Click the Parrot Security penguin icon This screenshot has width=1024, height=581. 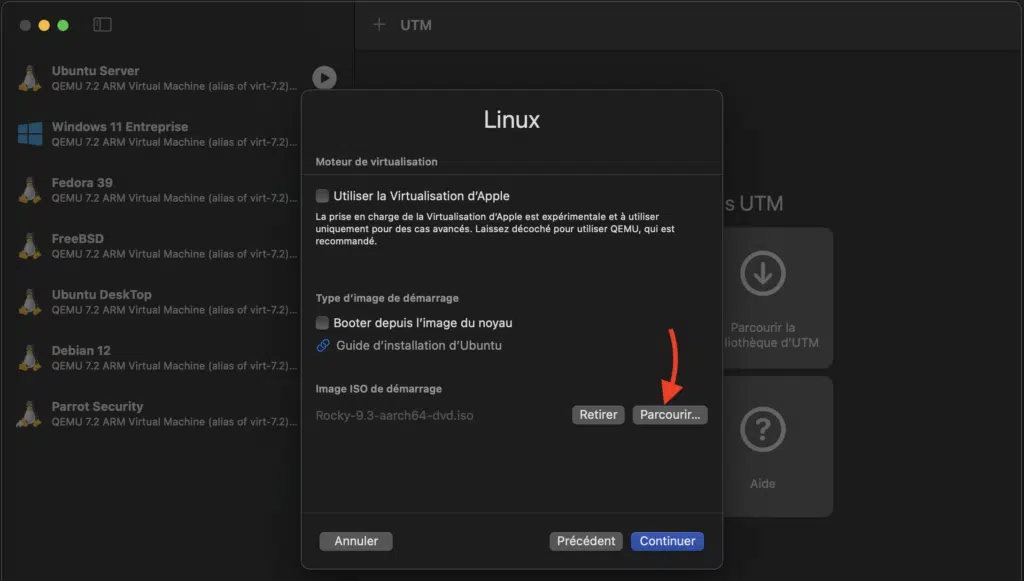29,414
